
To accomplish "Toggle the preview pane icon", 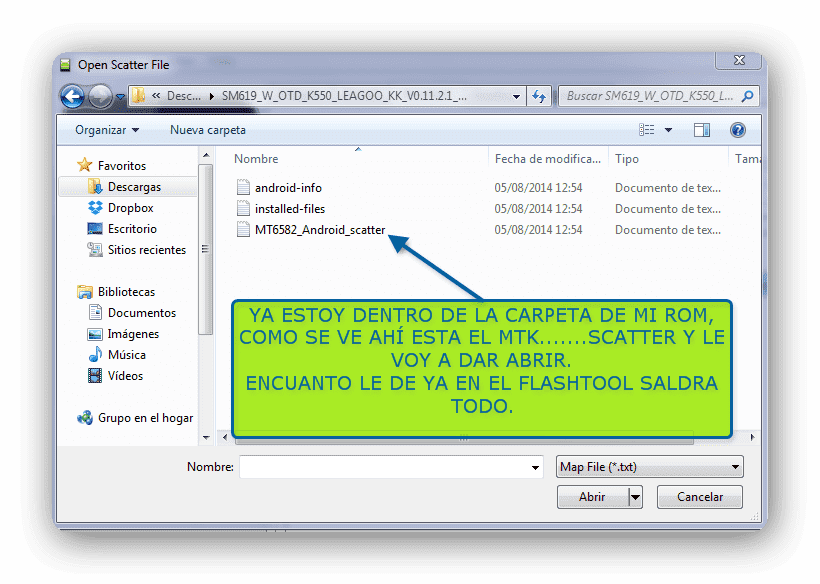I will (x=702, y=130).
